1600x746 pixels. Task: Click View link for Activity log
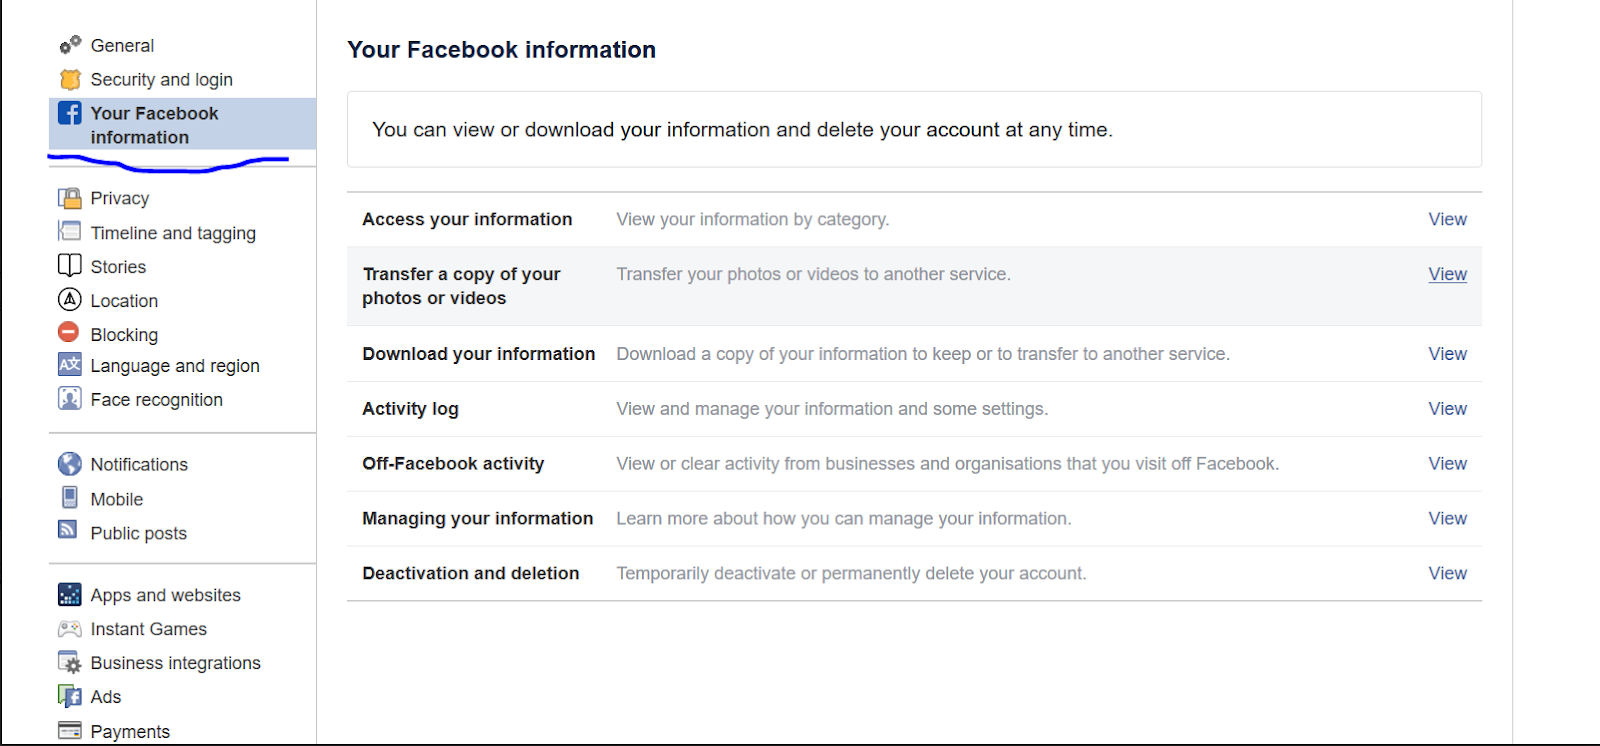(1447, 409)
